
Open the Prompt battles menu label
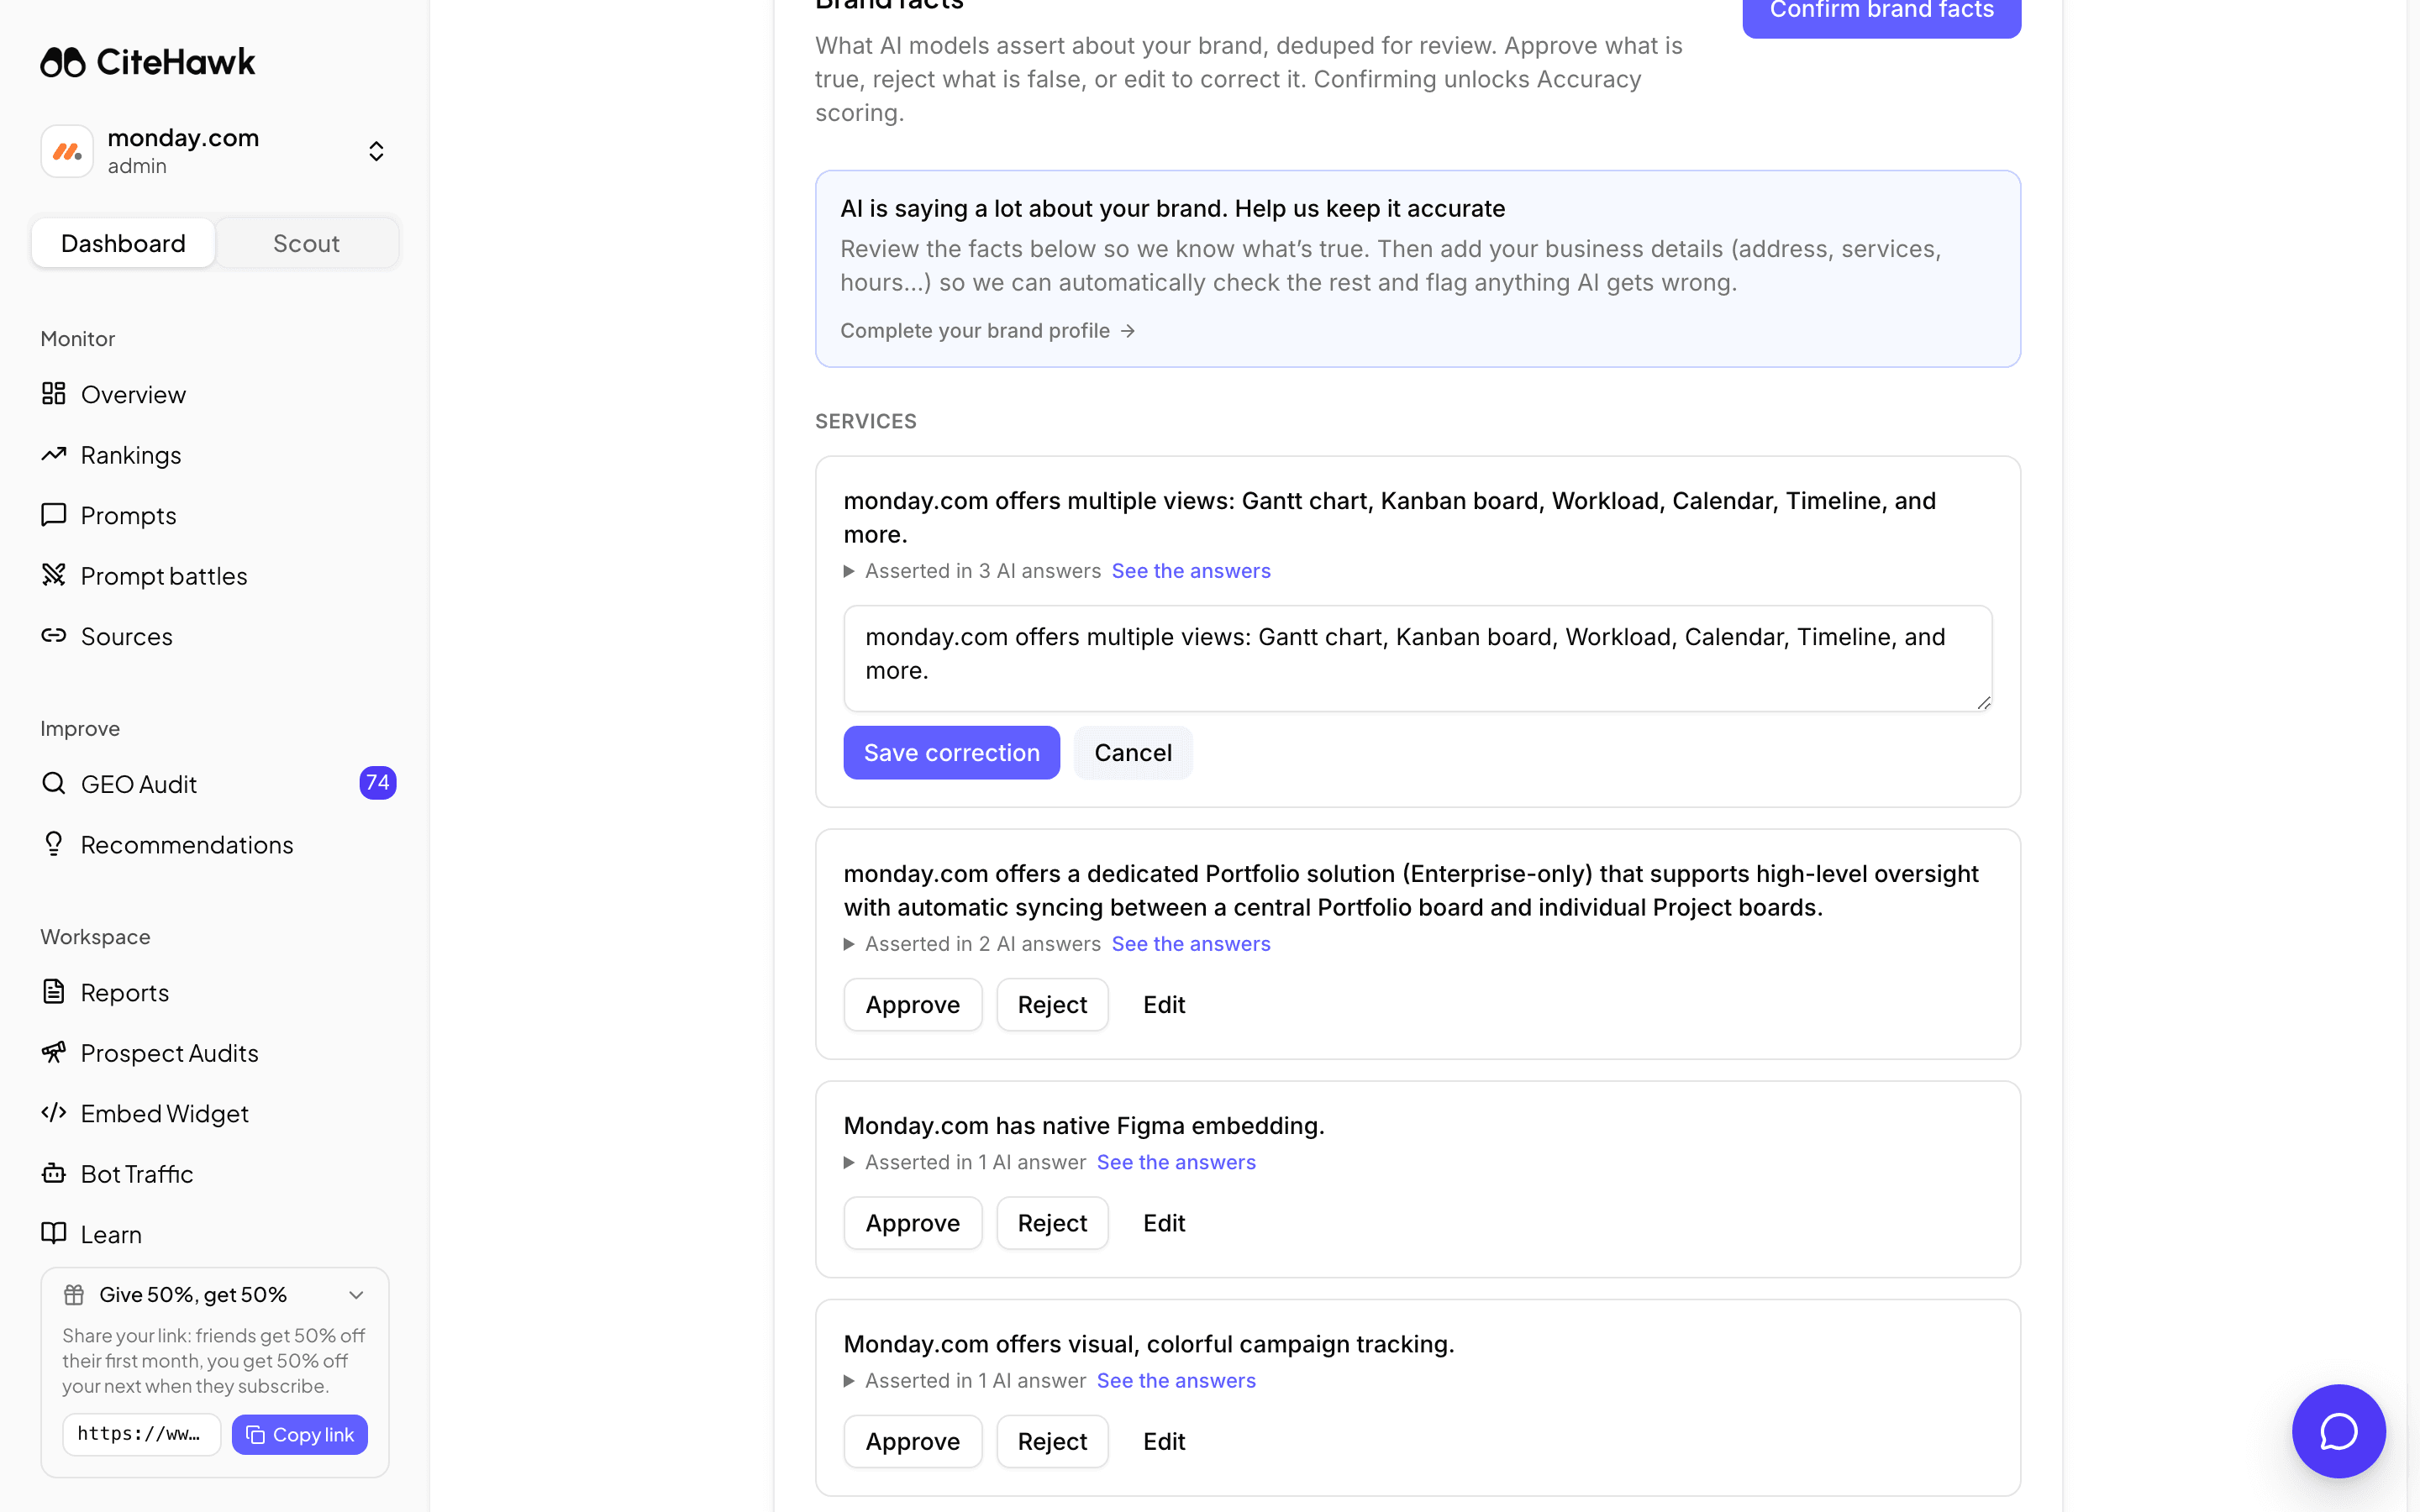pos(164,576)
